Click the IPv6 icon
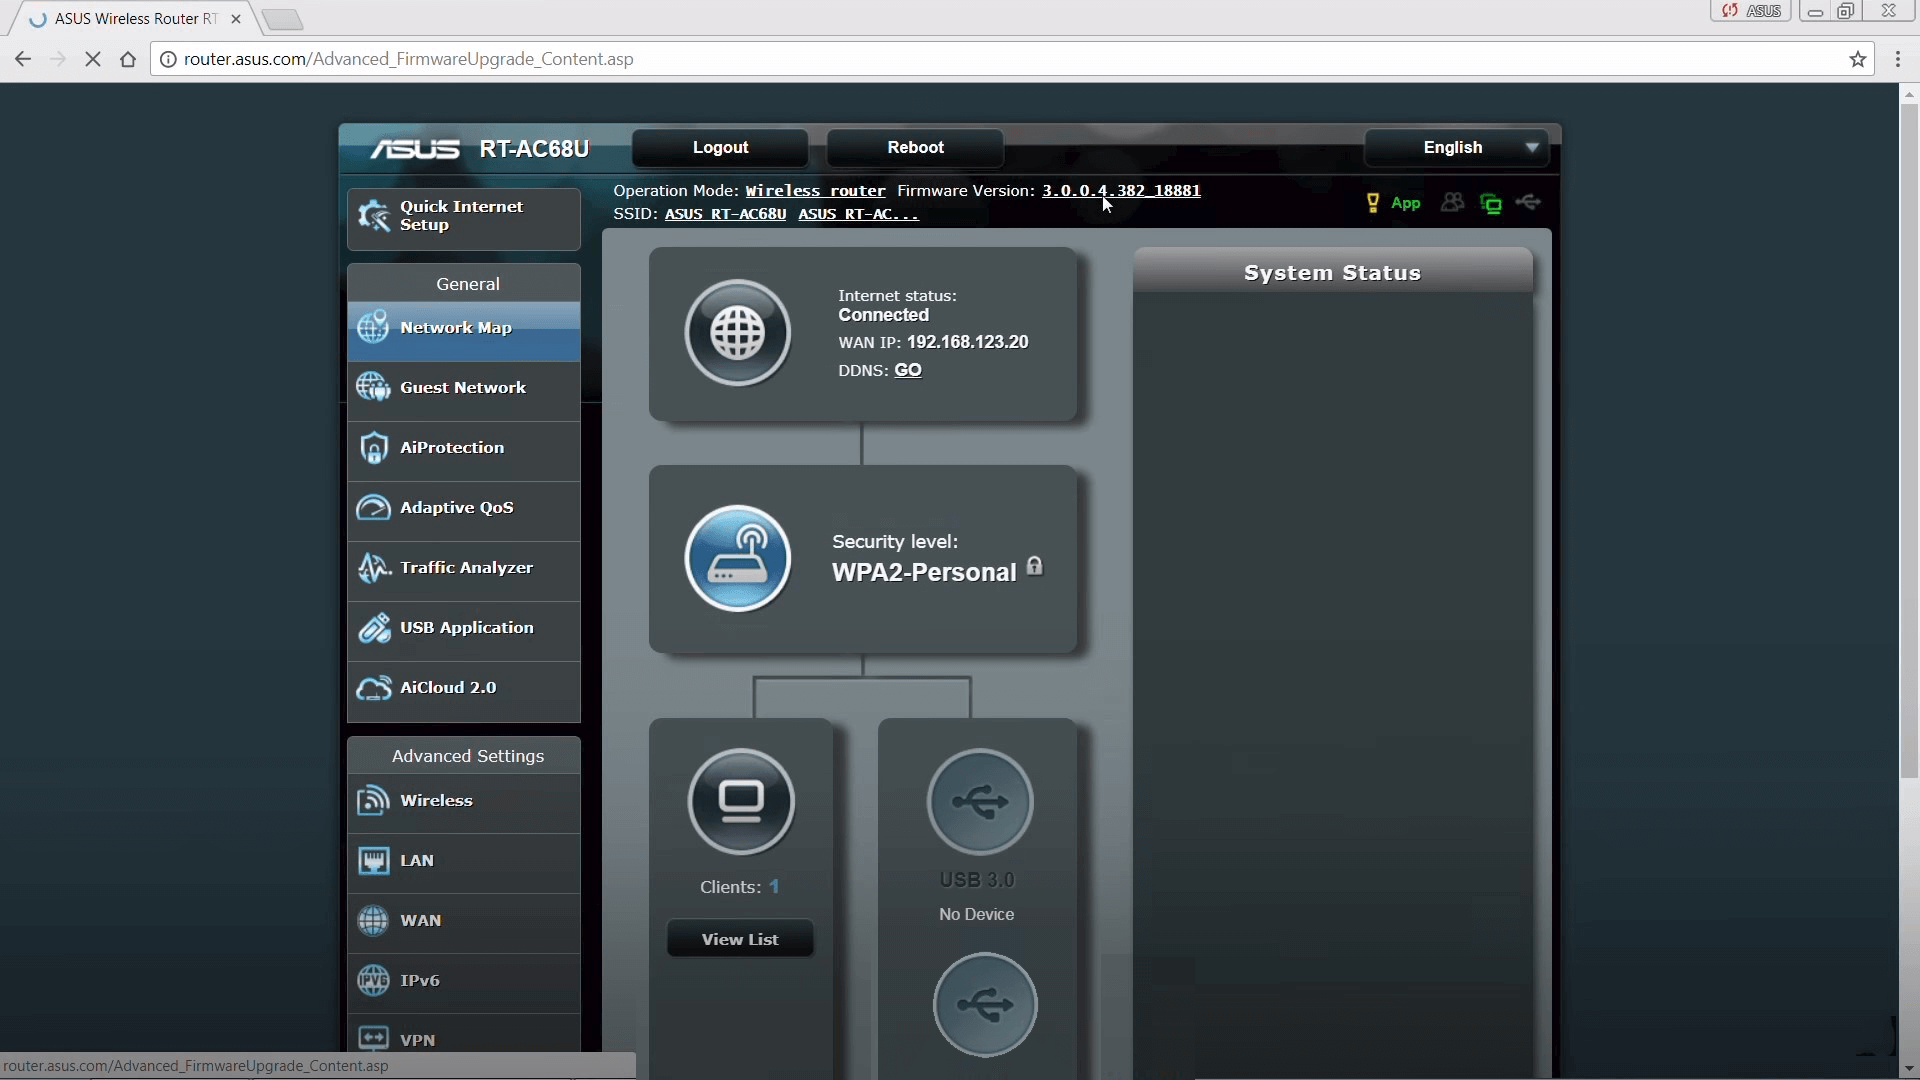 pos(374,981)
